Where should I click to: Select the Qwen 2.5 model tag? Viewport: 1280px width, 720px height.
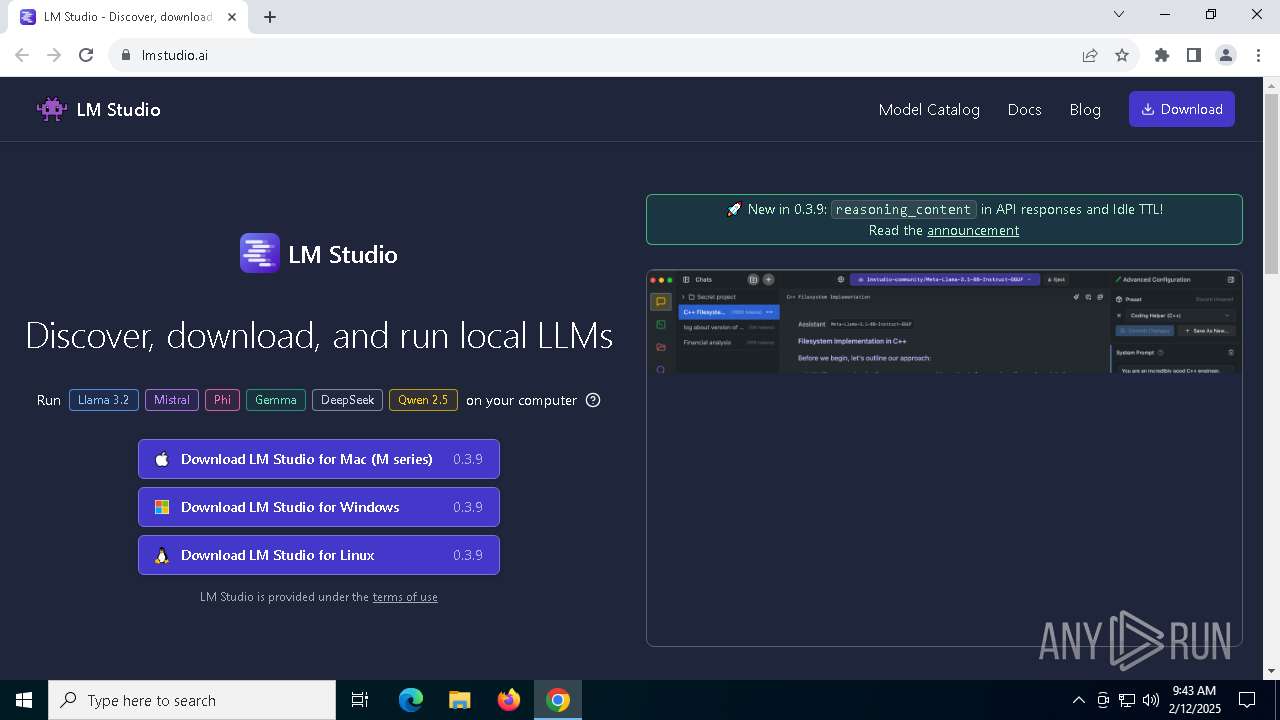click(x=423, y=400)
